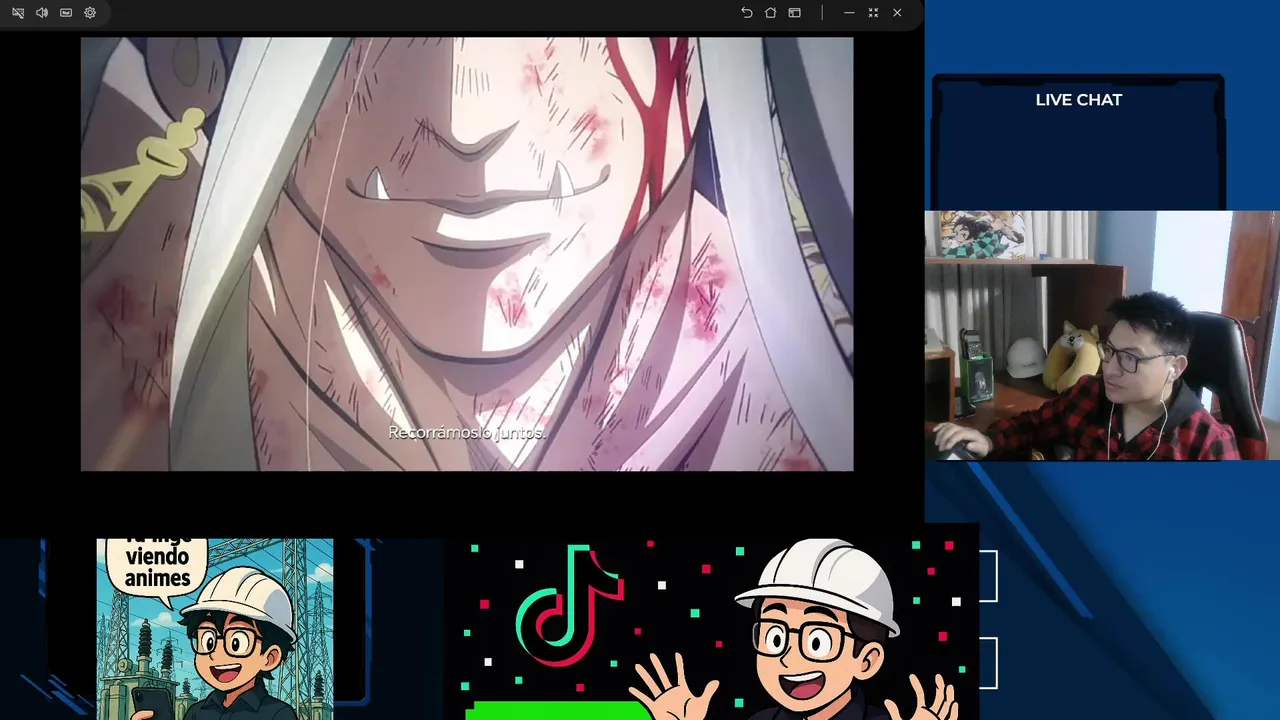Close the mirroring window with X
The height and width of the screenshot is (720, 1280).
(x=897, y=13)
